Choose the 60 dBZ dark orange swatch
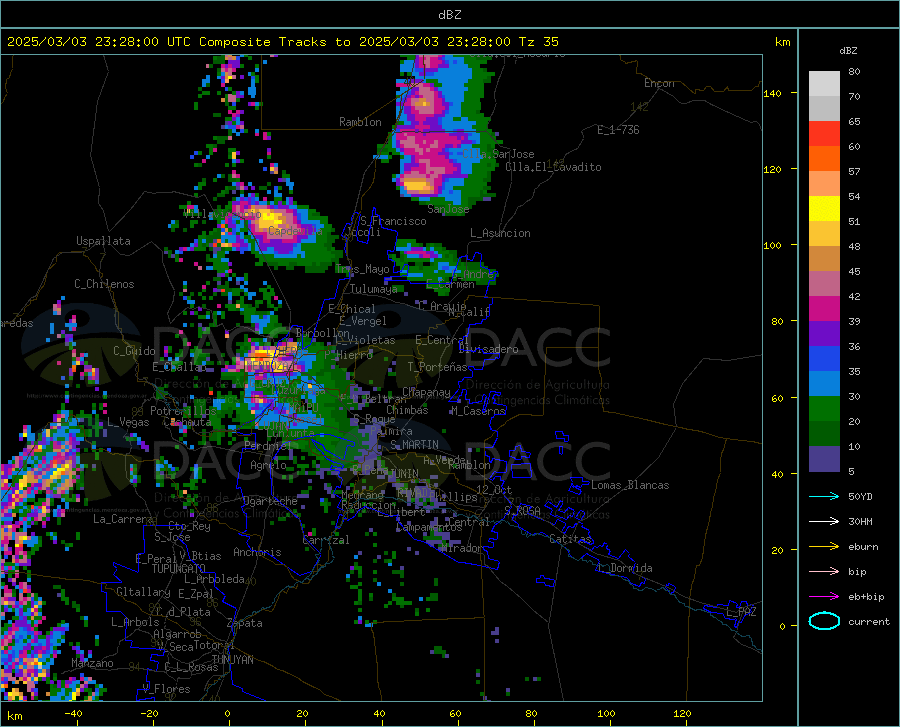This screenshot has height=727, width=900. 824,159
